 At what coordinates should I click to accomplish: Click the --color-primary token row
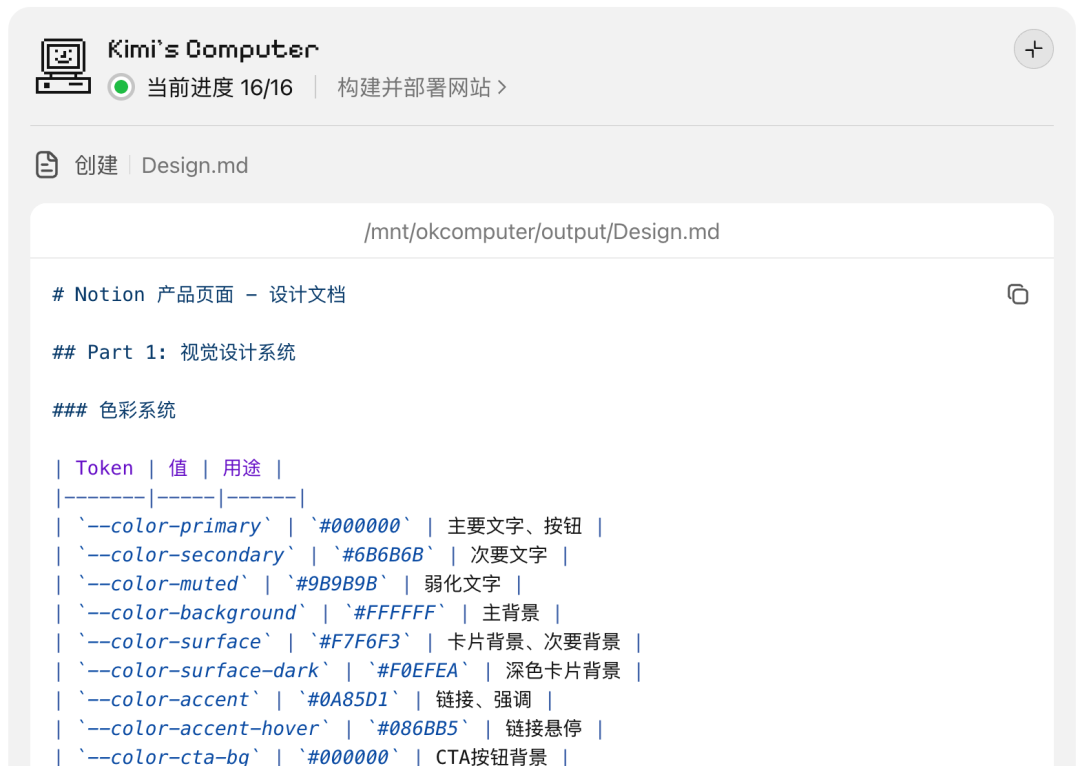169,526
